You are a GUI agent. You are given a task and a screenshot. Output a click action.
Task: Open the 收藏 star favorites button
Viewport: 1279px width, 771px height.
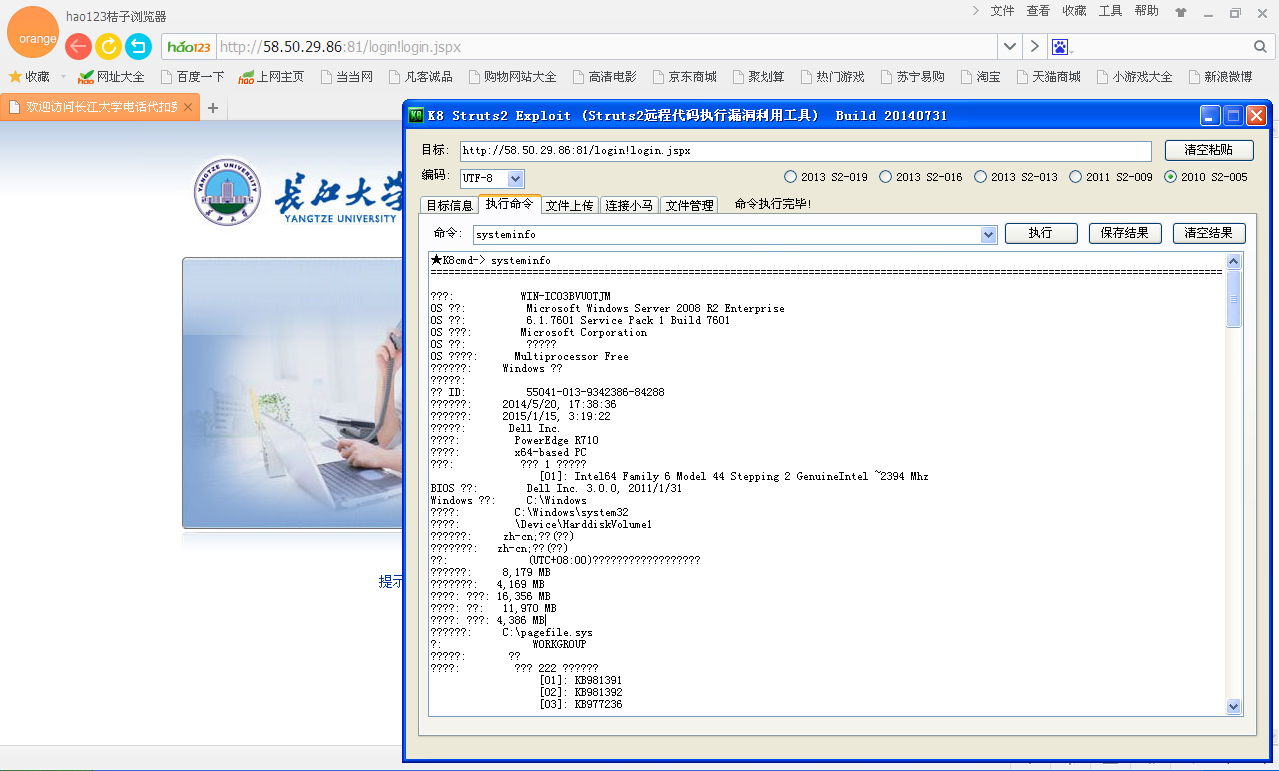29,77
